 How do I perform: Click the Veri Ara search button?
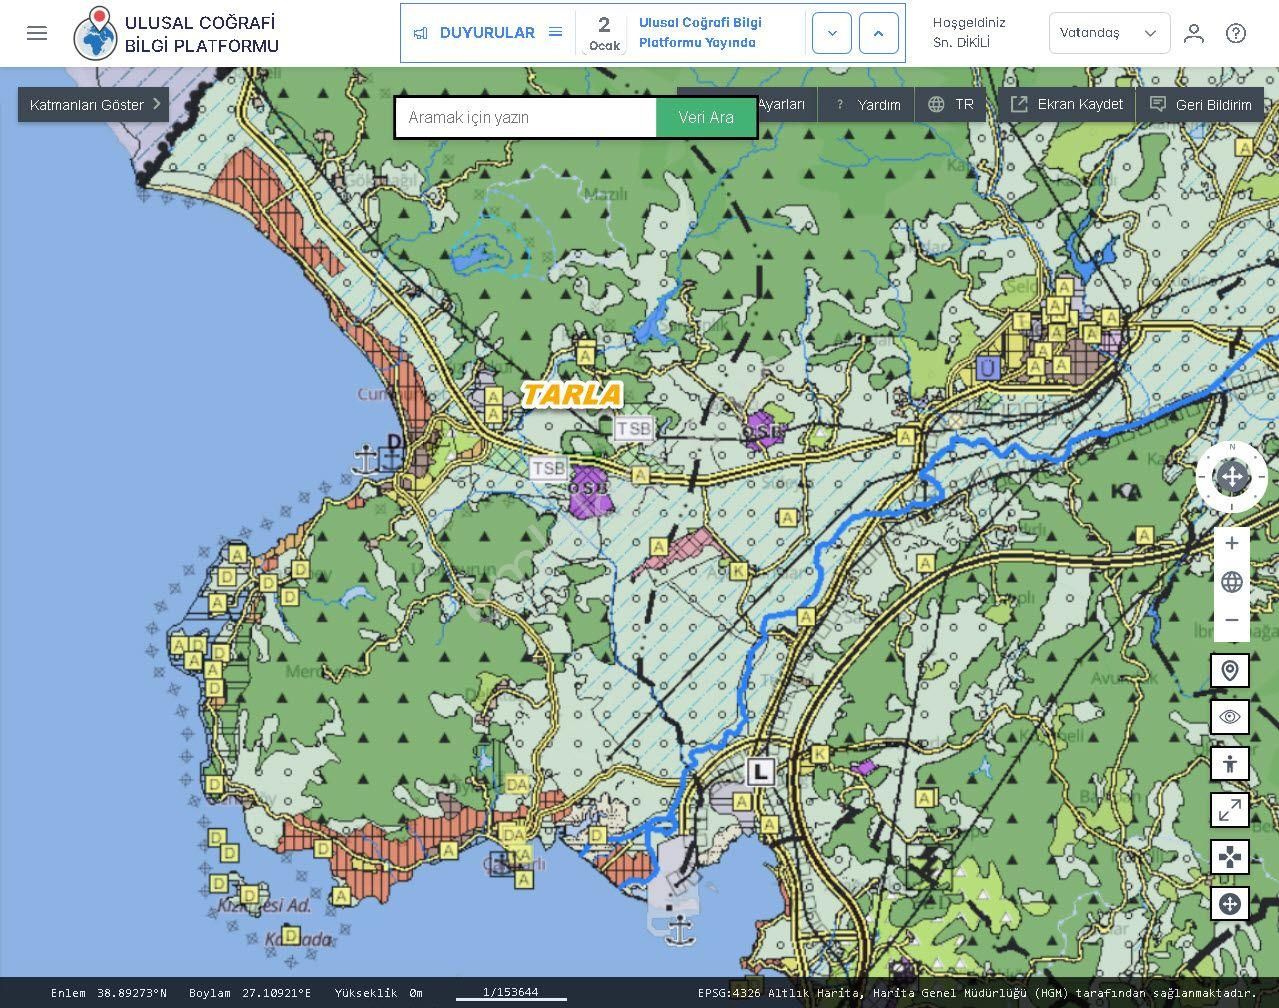706,118
